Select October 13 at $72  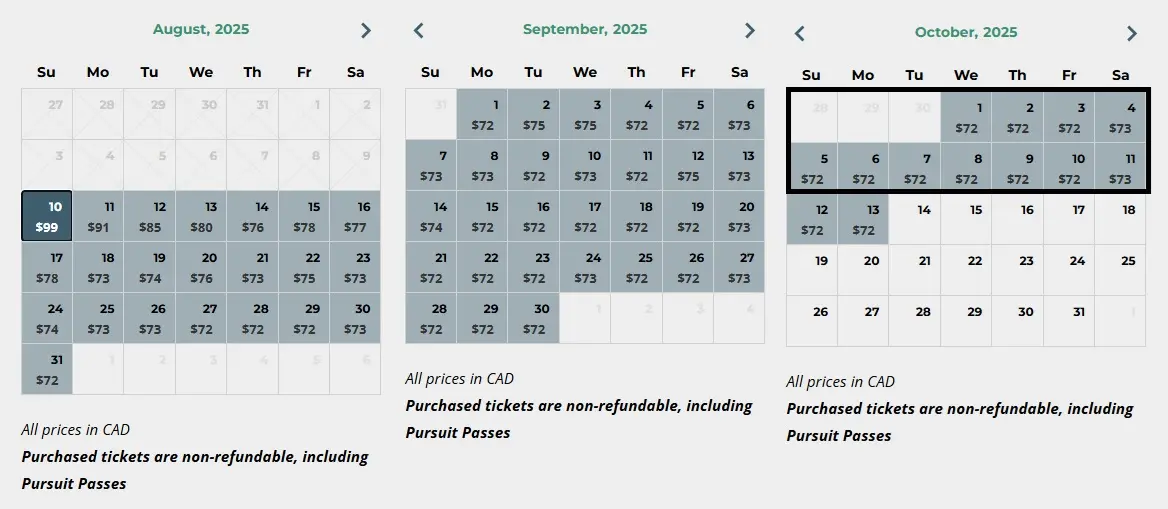click(863, 220)
